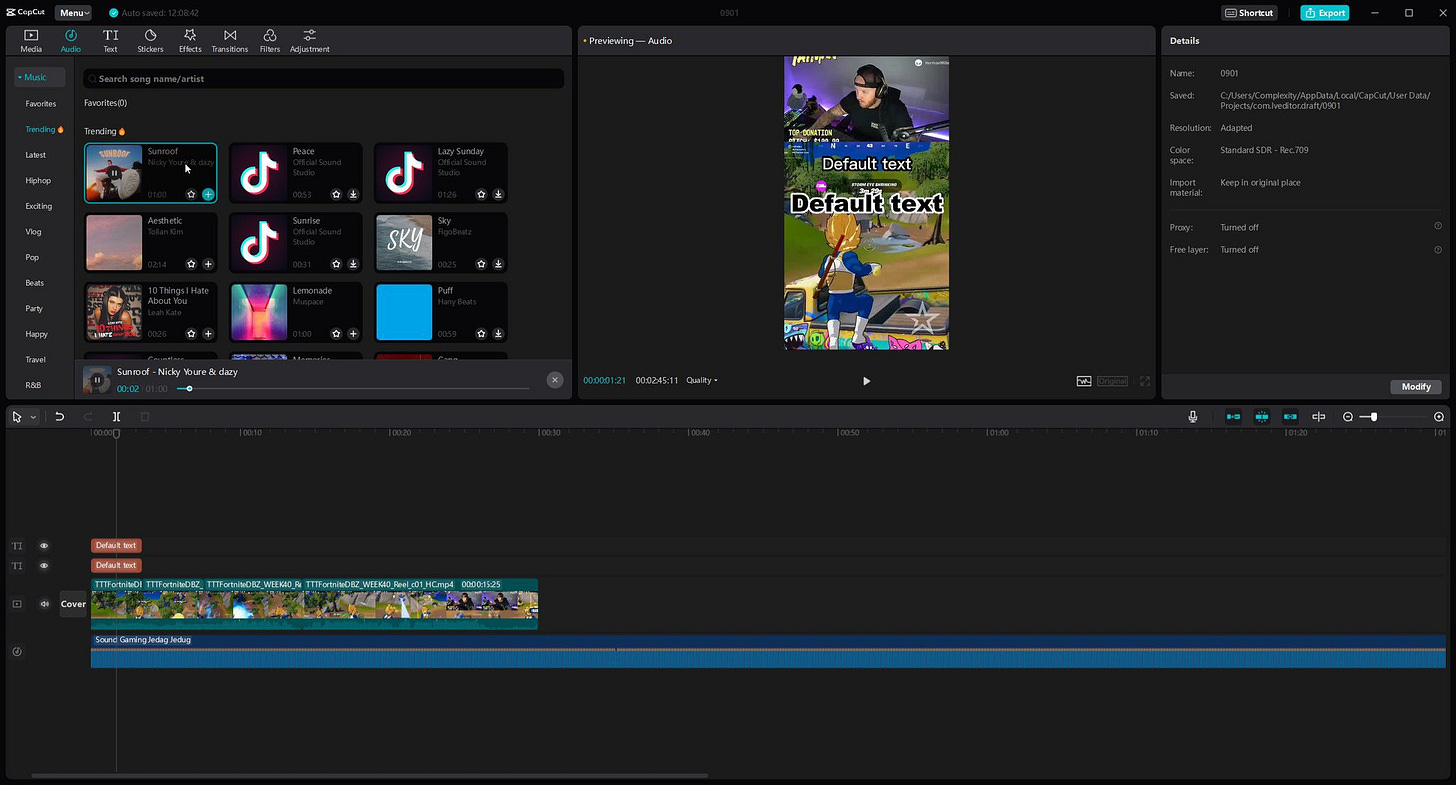Expand the selection tool mode arrow

33,417
